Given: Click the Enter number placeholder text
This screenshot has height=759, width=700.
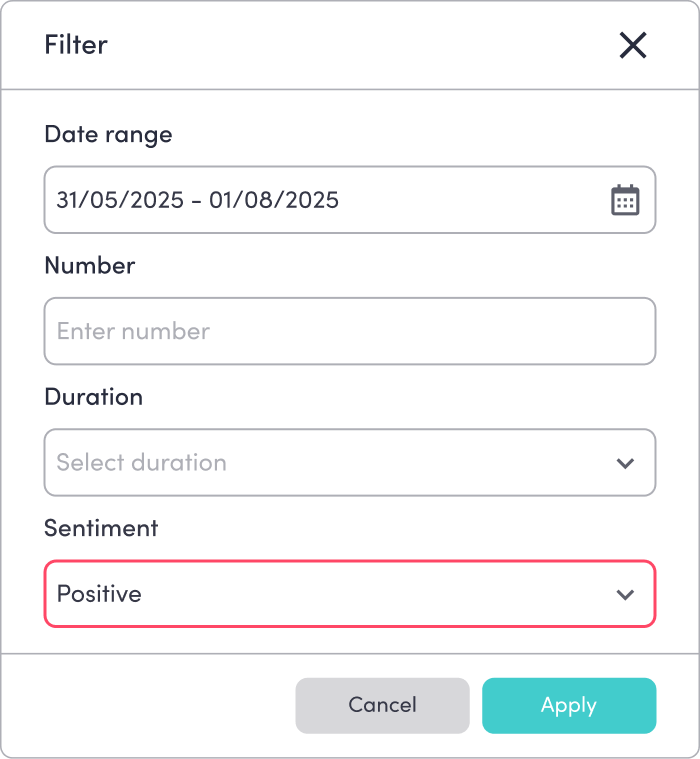Looking at the screenshot, I should tap(133, 331).
